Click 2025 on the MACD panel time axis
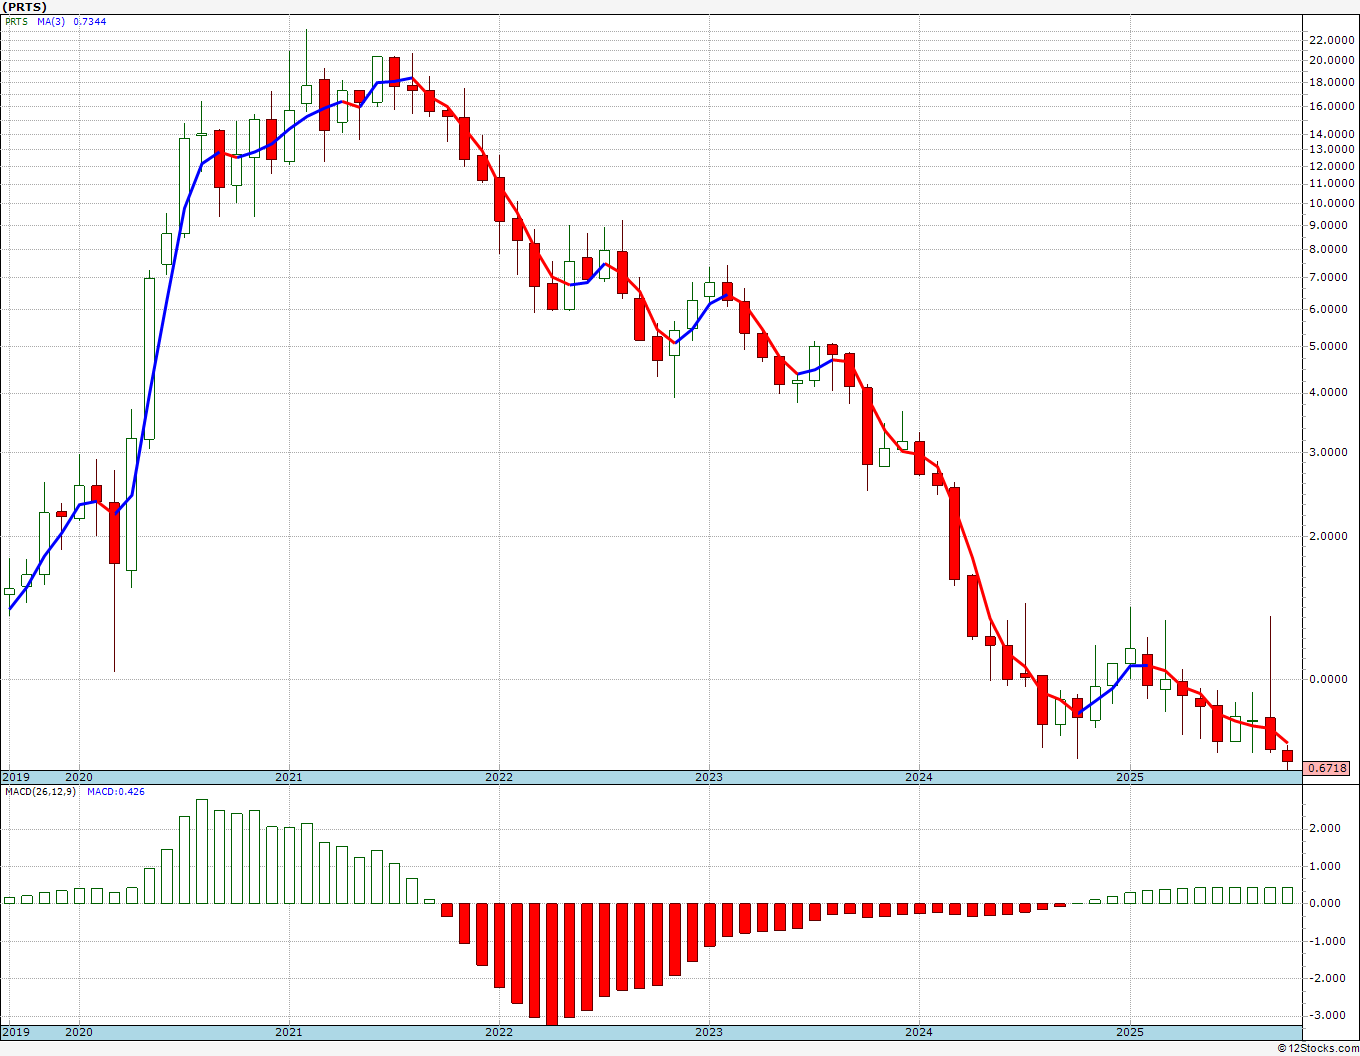This screenshot has height=1056, width=1360. 1129,1032
